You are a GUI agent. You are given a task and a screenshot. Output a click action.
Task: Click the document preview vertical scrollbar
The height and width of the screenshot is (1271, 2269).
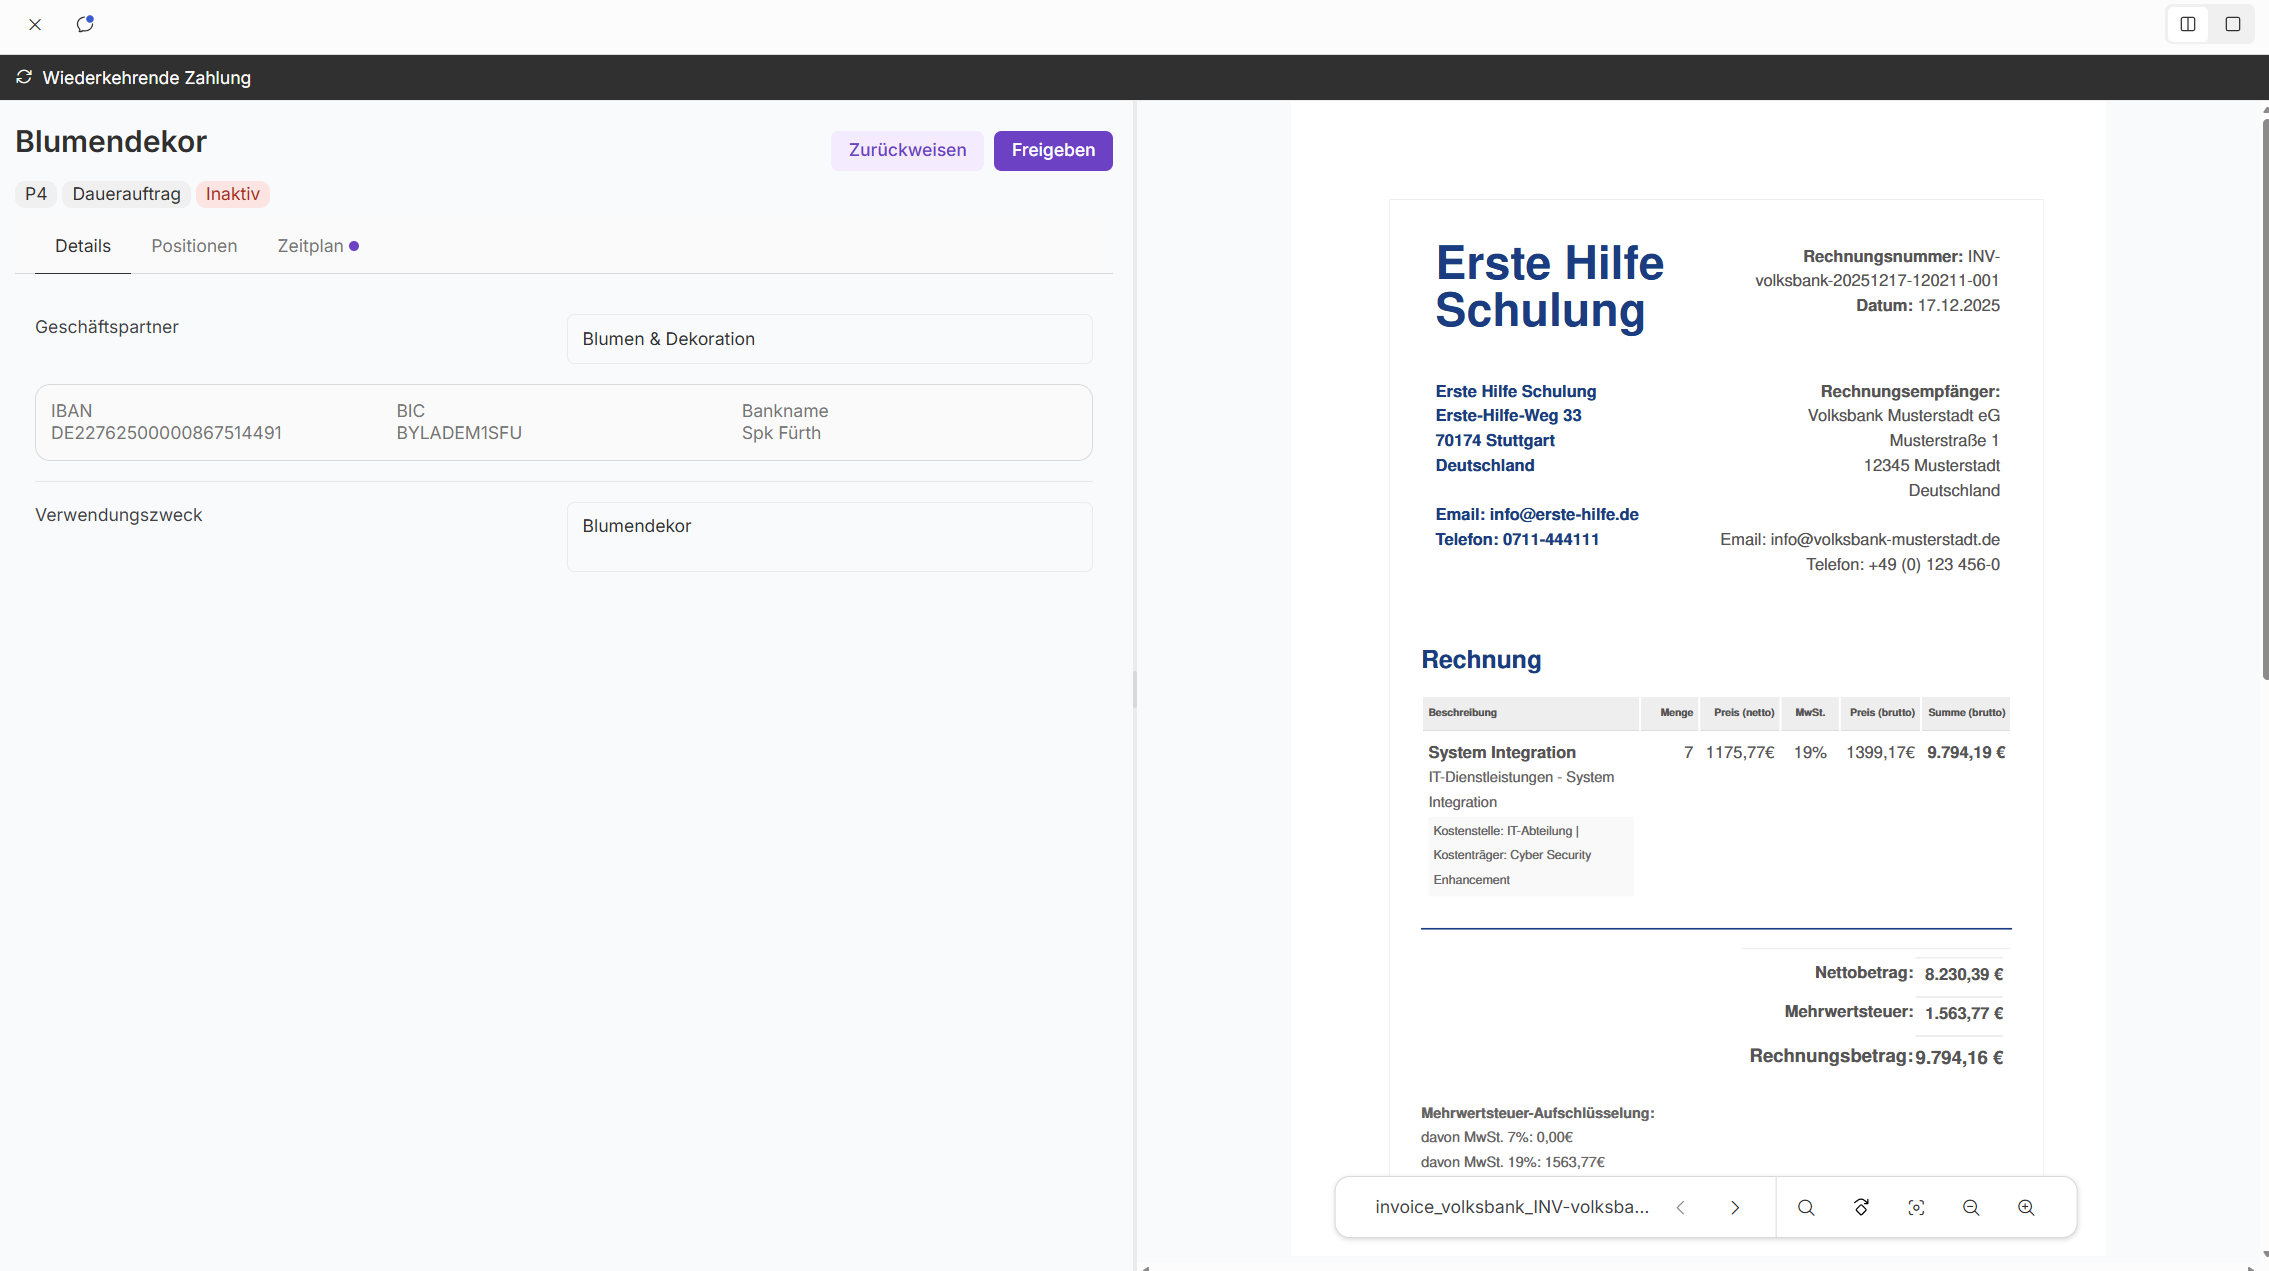pos(2264,400)
